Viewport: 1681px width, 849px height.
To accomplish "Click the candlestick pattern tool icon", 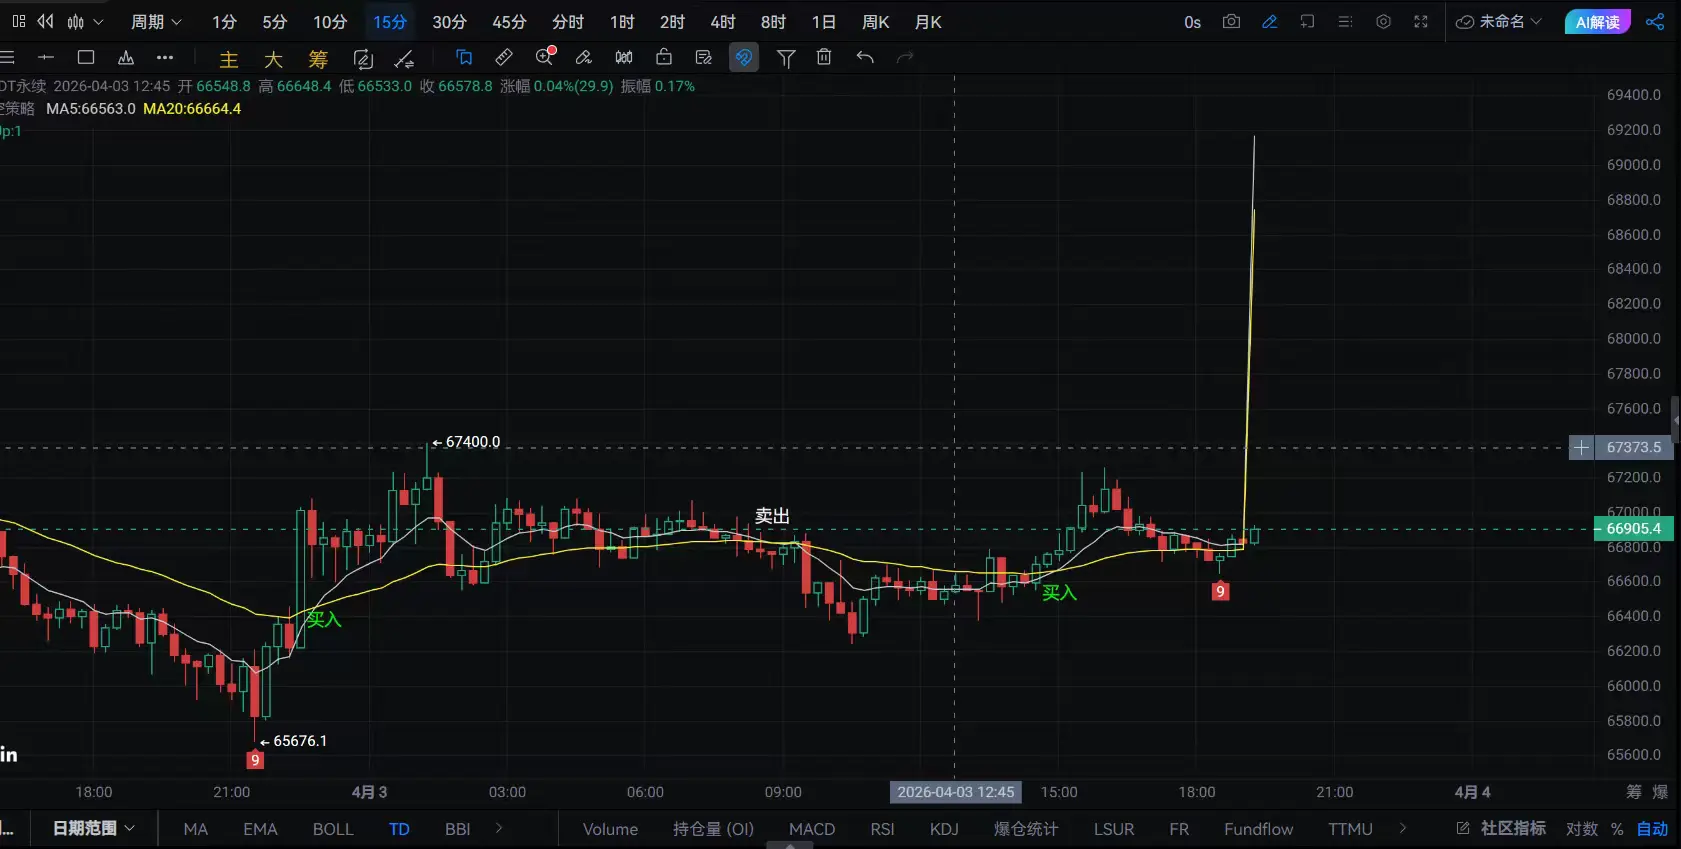I will 624,57.
